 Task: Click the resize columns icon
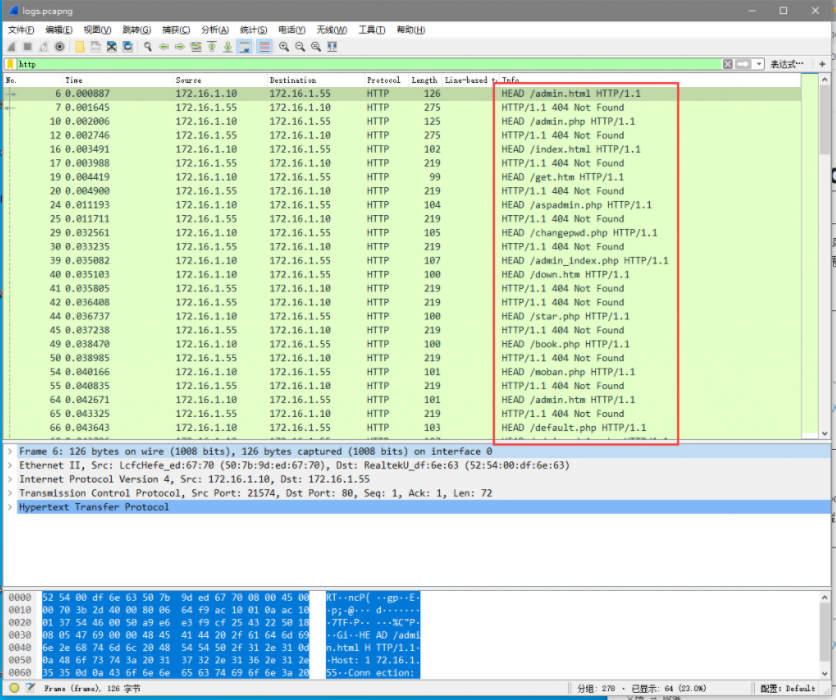(x=332, y=47)
